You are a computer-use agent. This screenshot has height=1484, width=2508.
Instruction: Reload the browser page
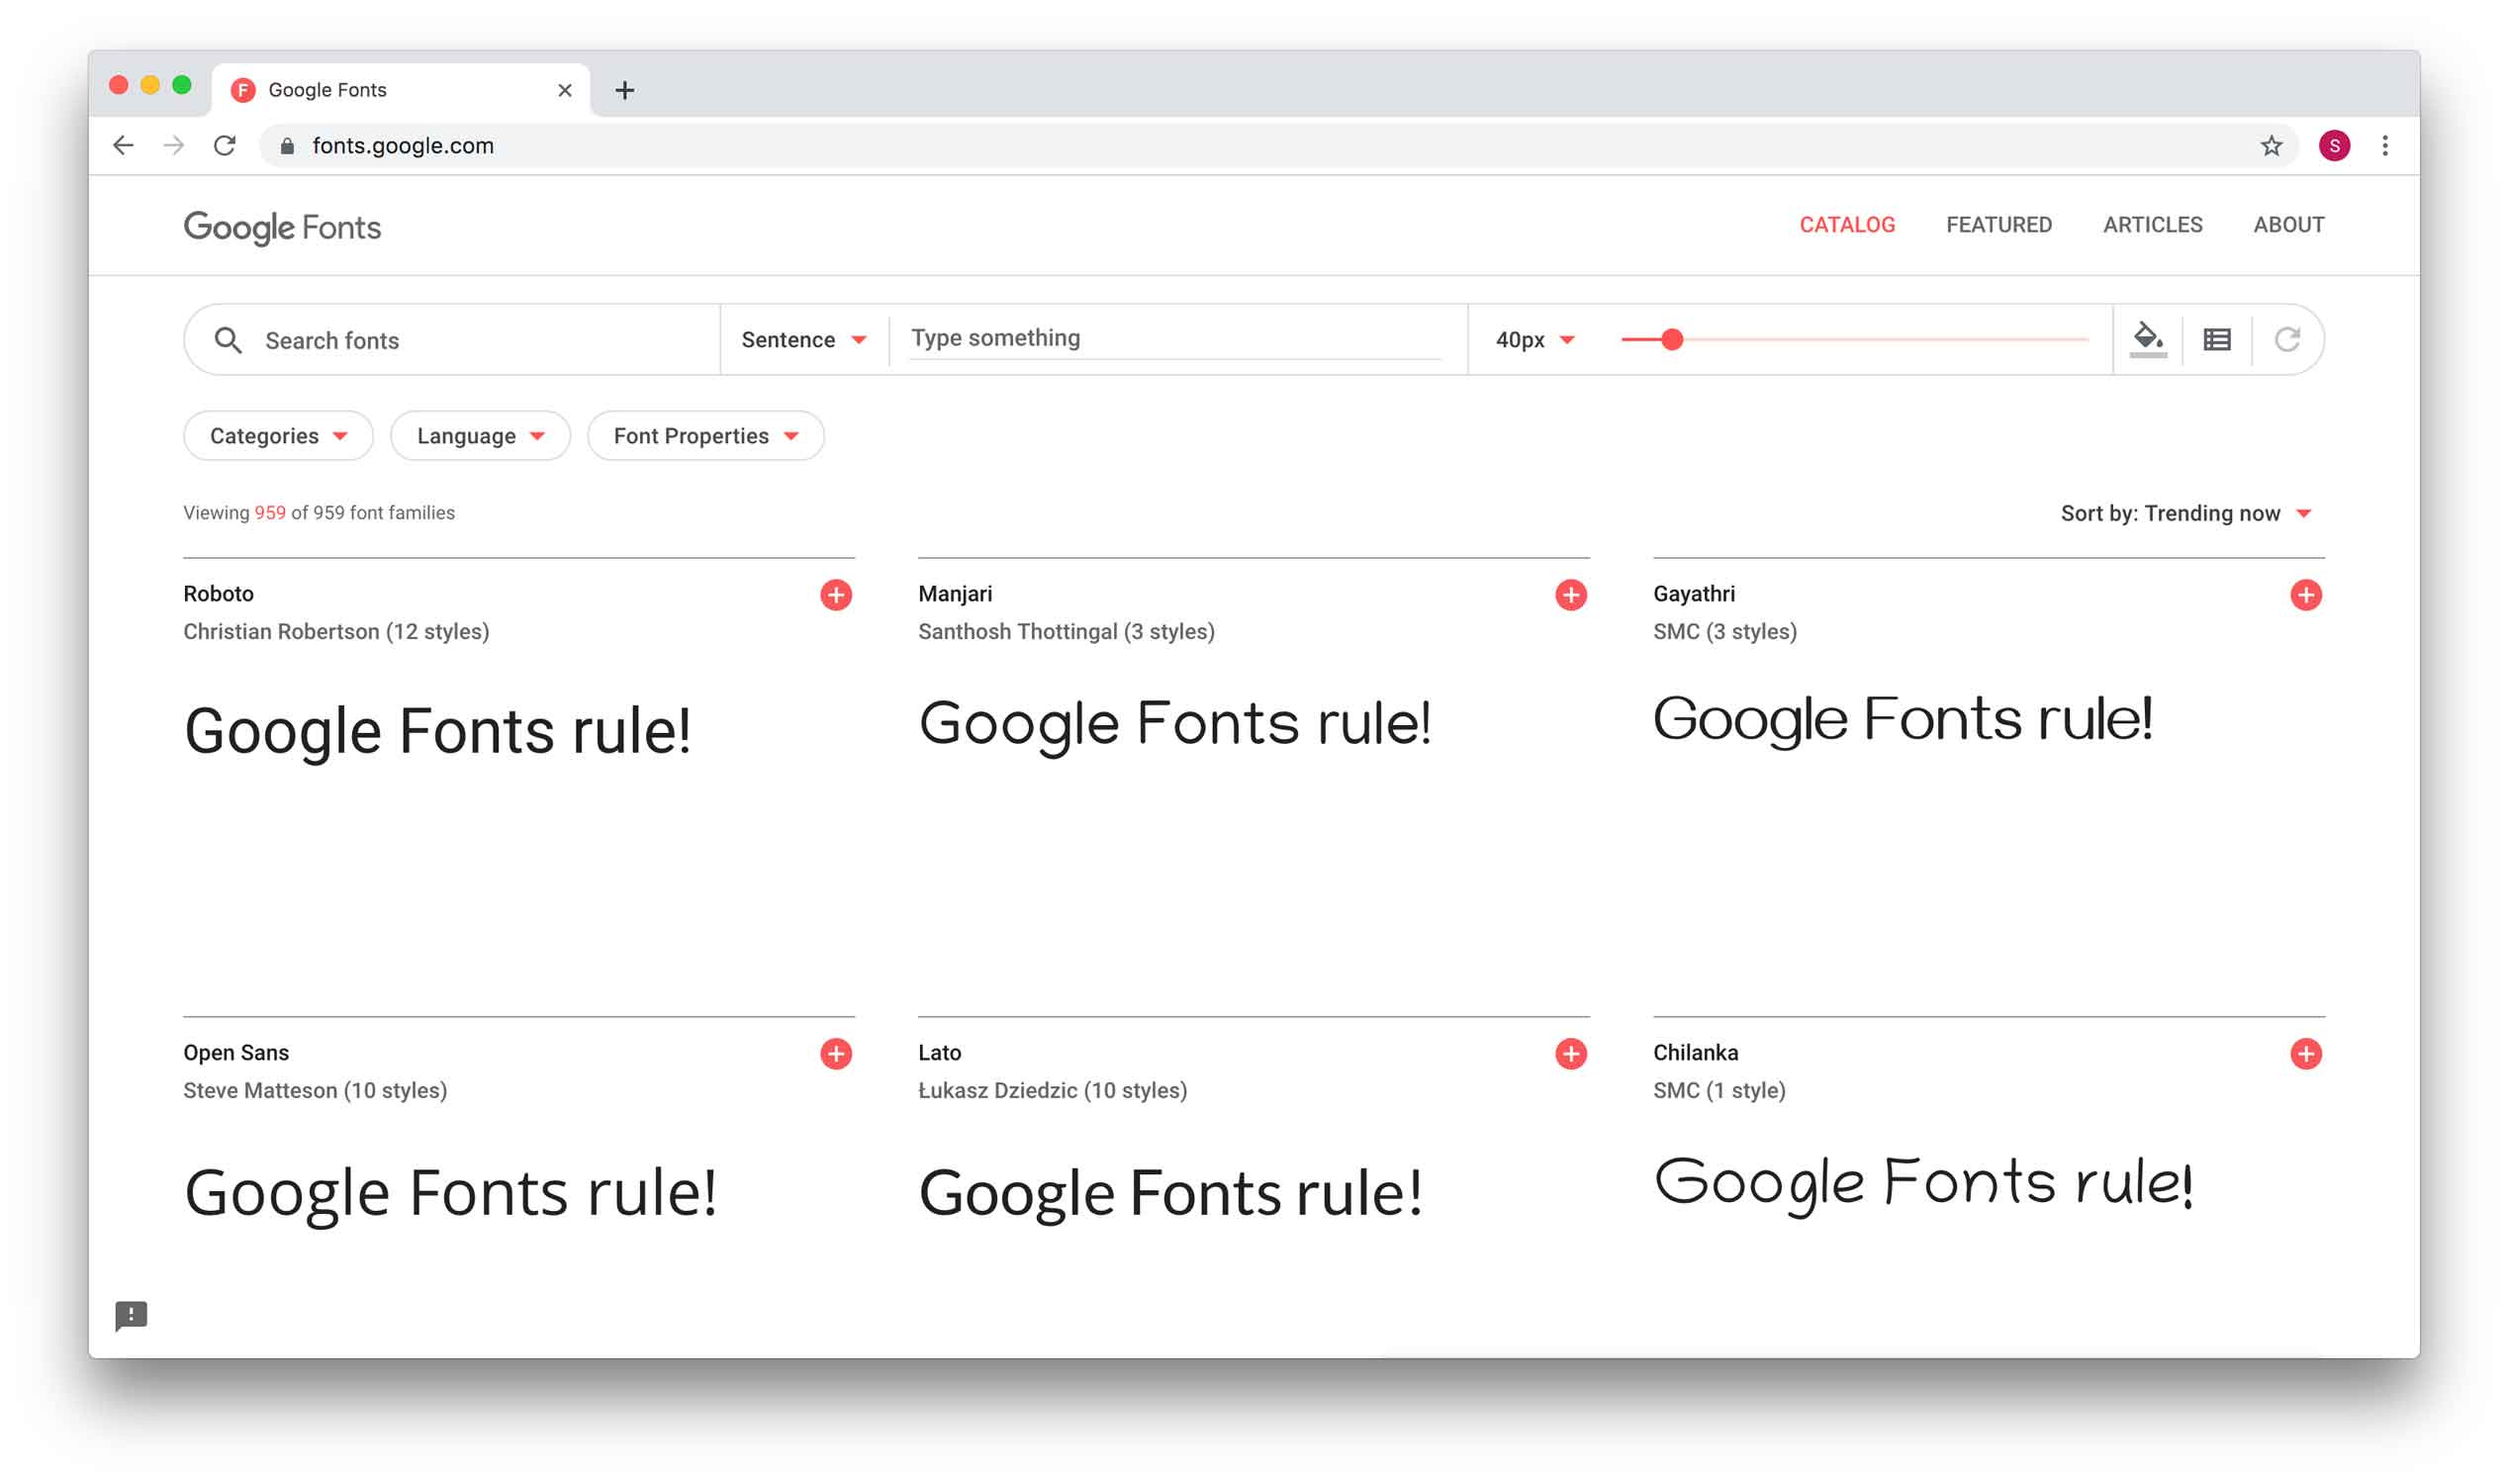[x=225, y=146]
